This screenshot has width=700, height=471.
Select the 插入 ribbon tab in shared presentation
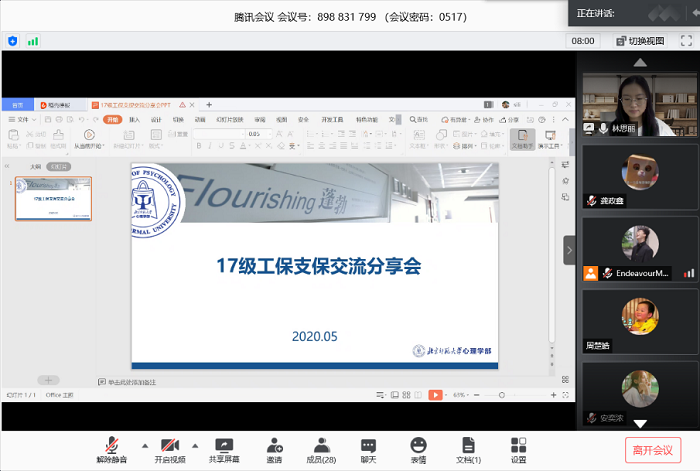pyautogui.click(x=134, y=119)
